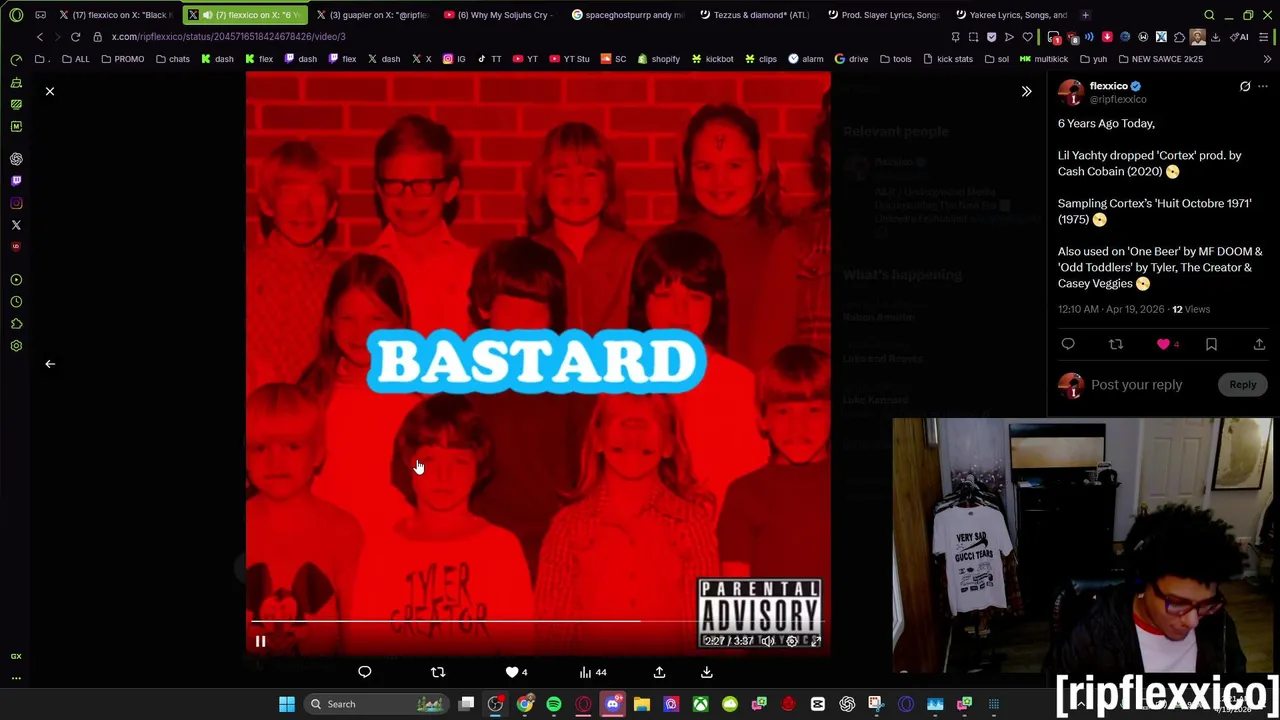Open the sol bookmarks folder
Viewport: 1280px width, 720px height.
click(x=996, y=59)
